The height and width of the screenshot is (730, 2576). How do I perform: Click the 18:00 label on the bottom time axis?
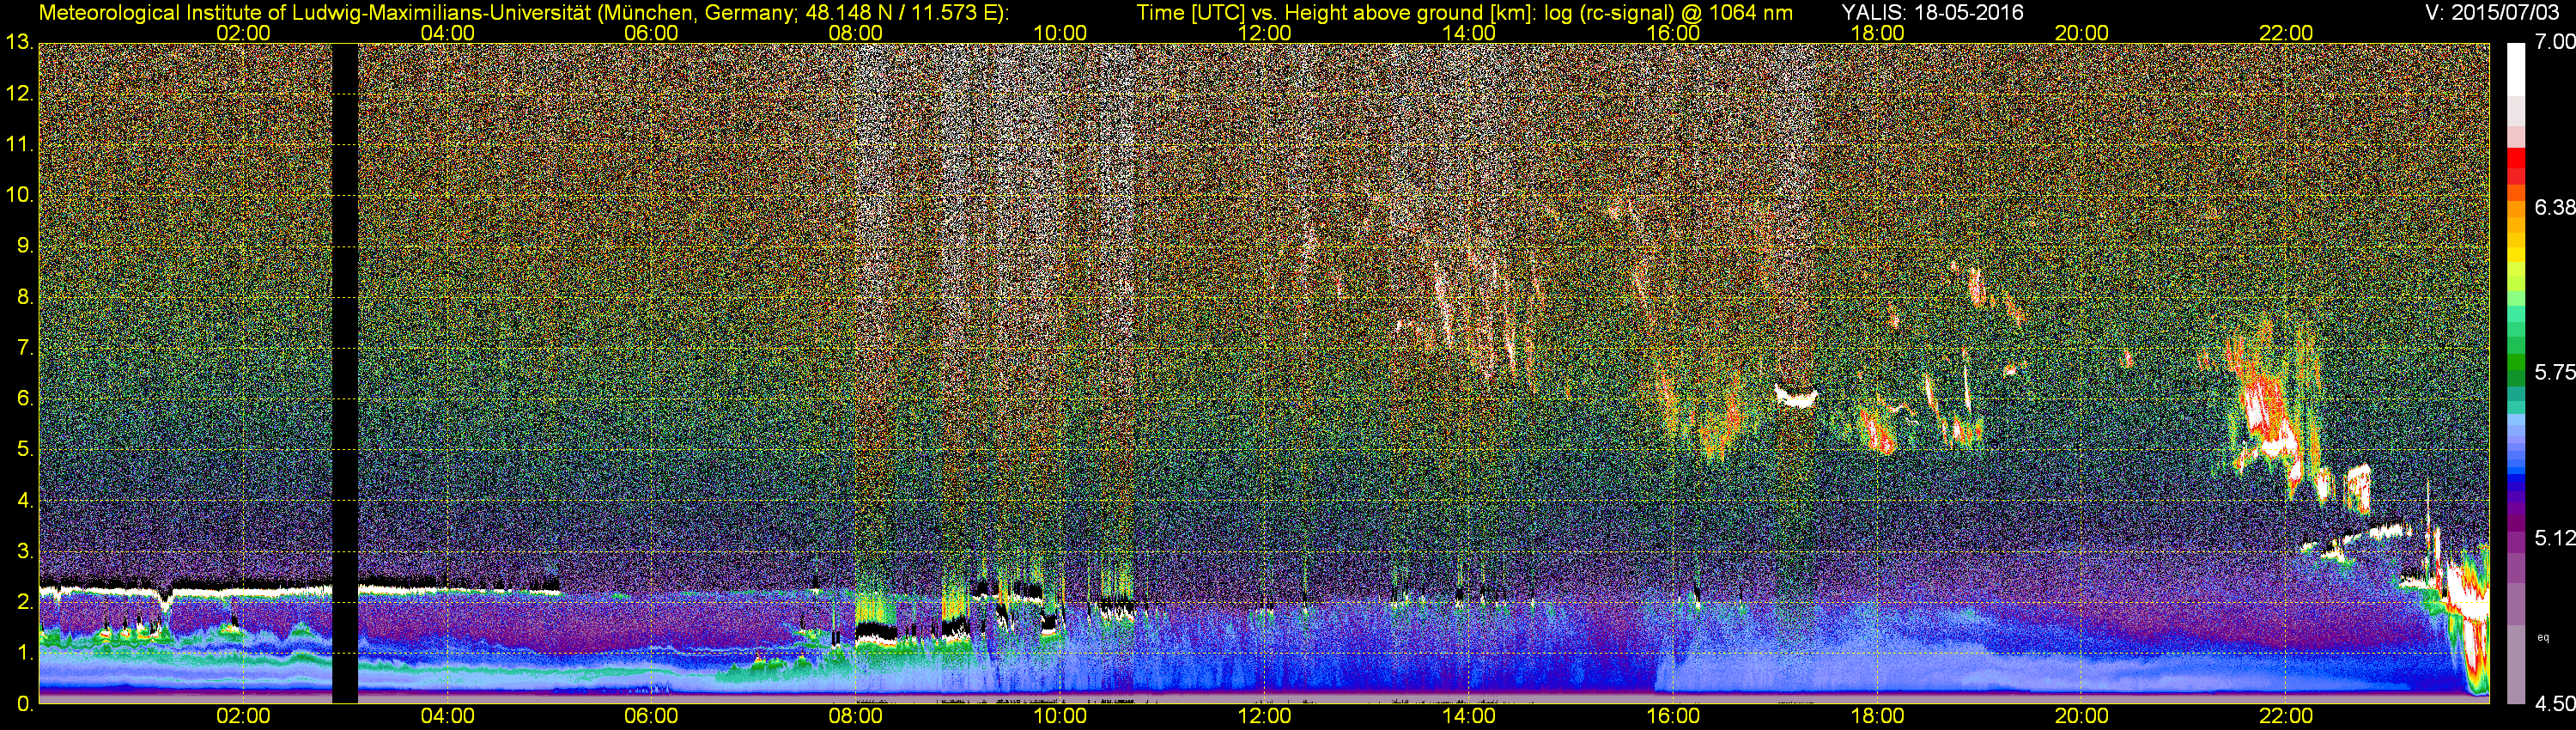(x=1877, y=716)
